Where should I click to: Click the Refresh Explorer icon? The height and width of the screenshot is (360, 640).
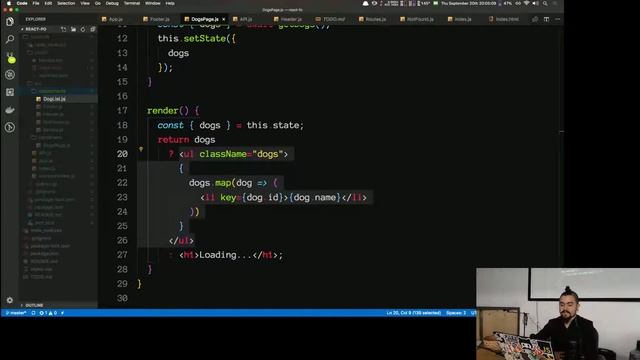83,29
